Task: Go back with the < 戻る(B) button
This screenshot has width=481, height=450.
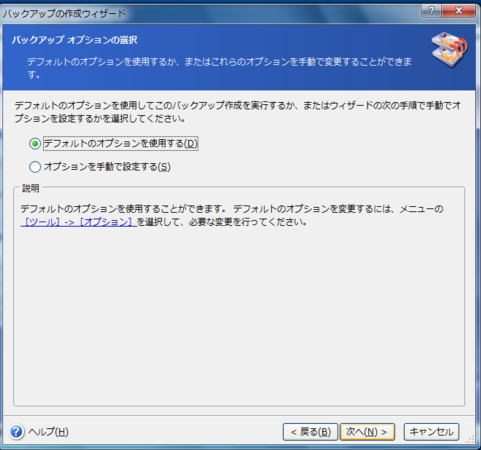Action: (x=310, y=432)
